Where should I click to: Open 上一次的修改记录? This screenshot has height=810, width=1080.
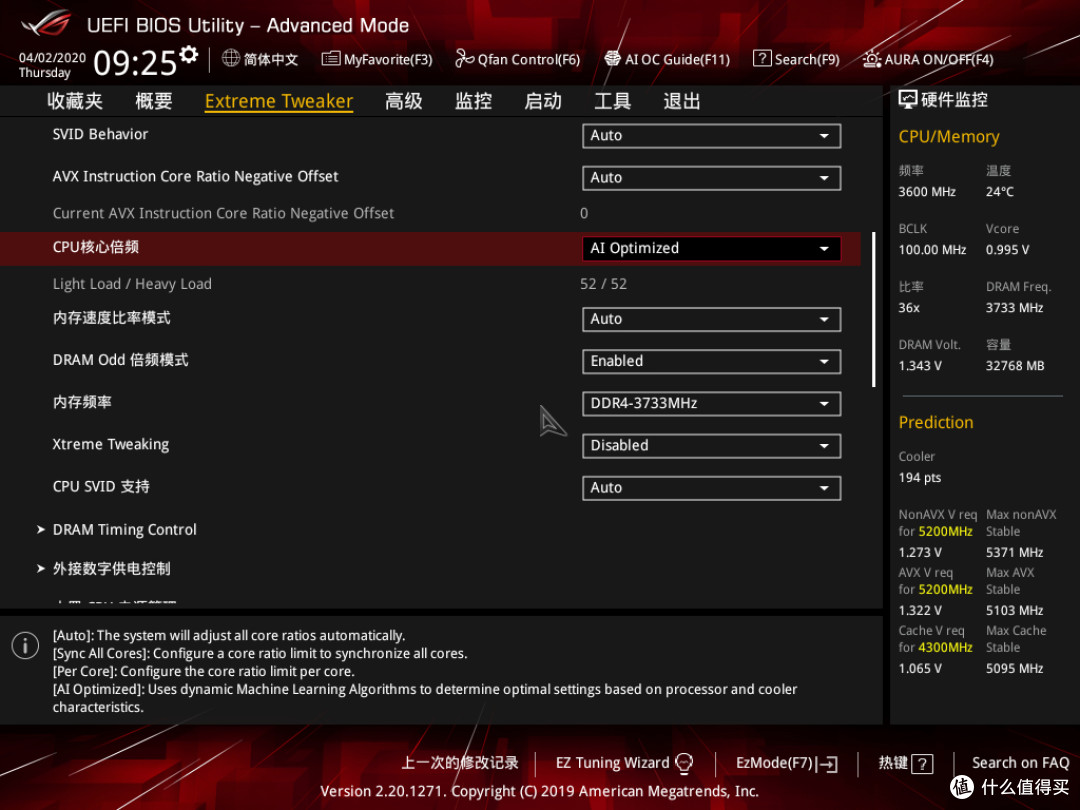(460, 763)
